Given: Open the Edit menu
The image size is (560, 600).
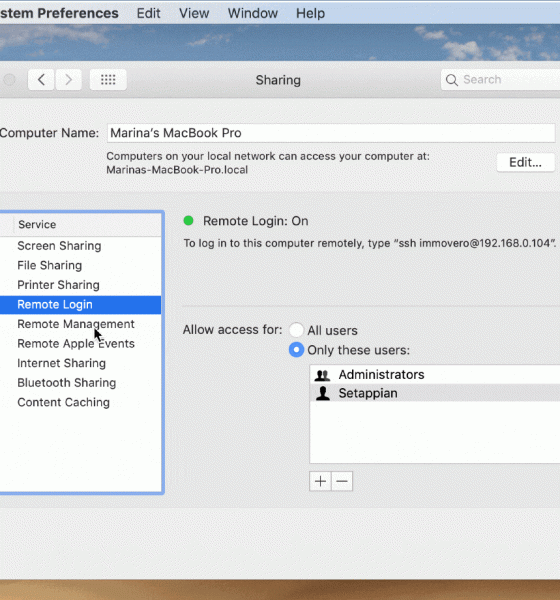Looking at the screenshot, I should pyautogui.click(x=149, y=13).
